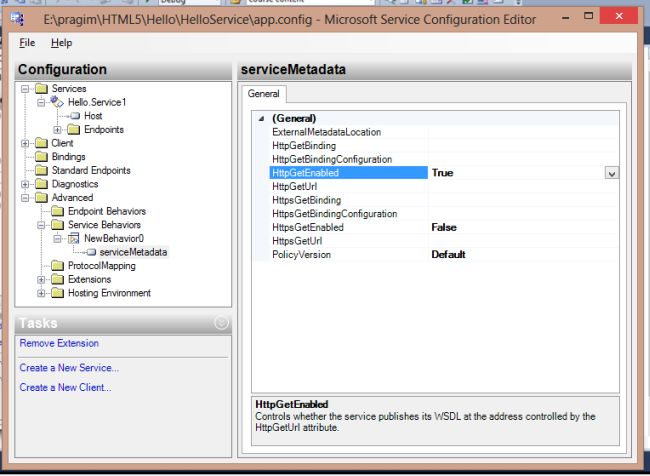Collapse the Services tree node

click(x=25, y=89)
